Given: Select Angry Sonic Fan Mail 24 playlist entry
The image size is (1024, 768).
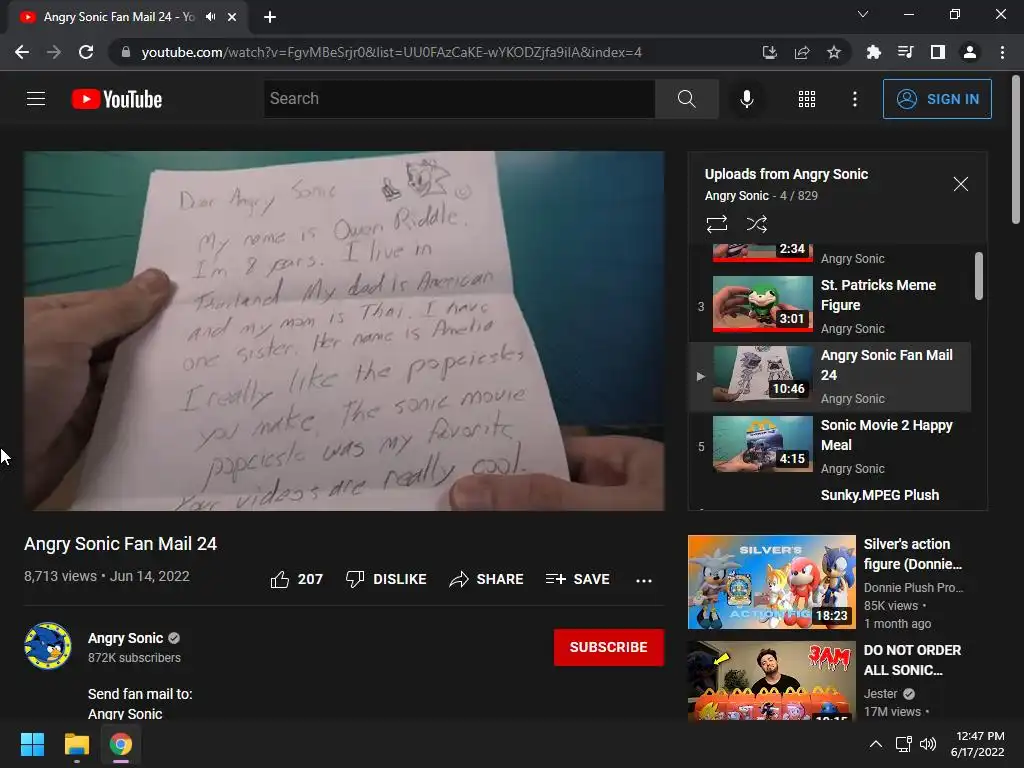Looking at the screenshot, I should [830, 377].
